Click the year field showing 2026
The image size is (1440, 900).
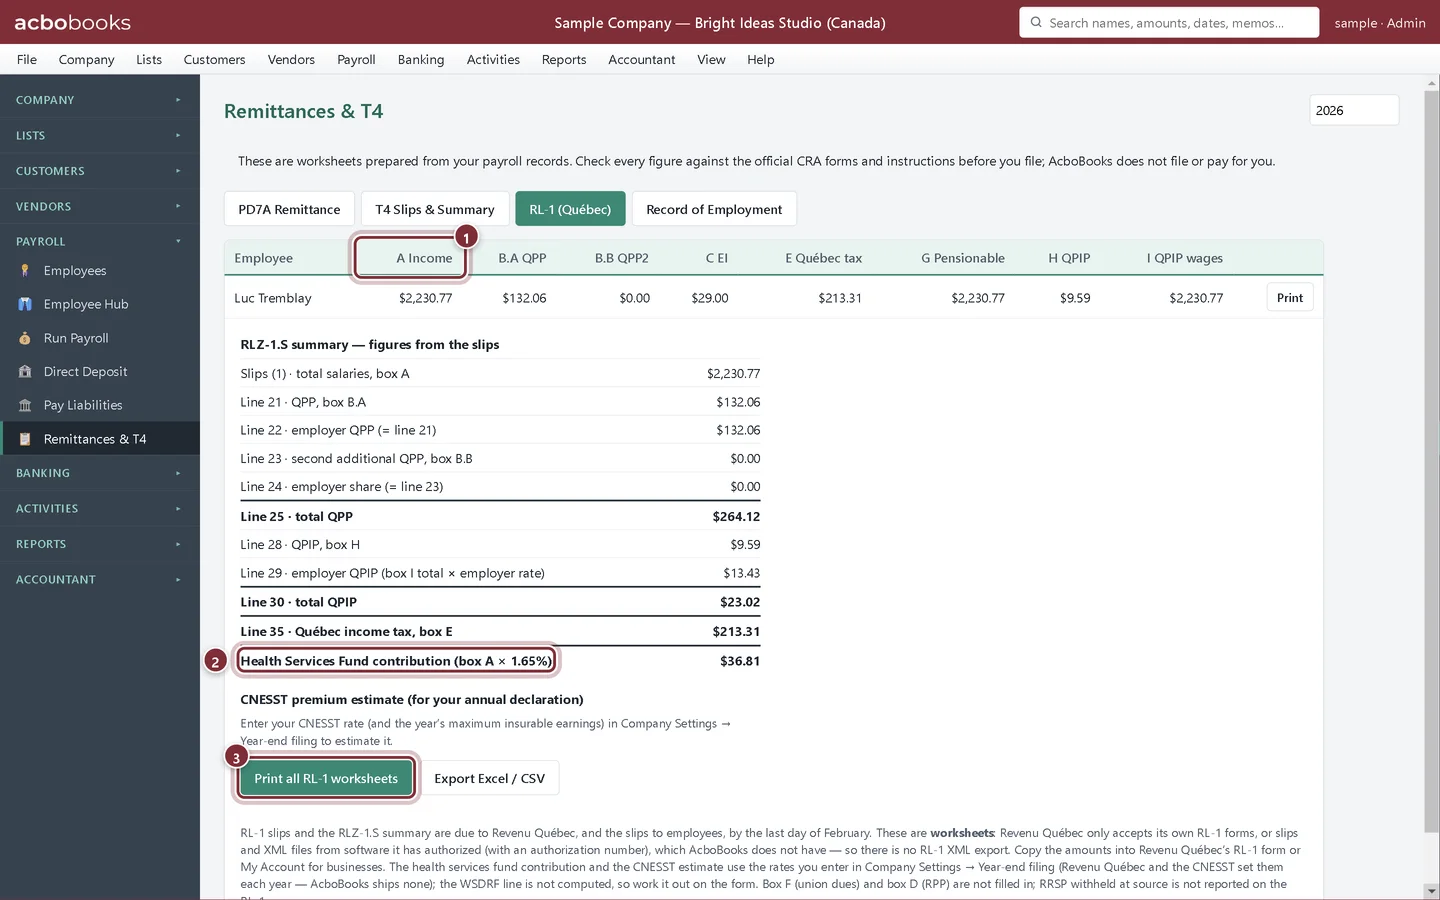1354,110
